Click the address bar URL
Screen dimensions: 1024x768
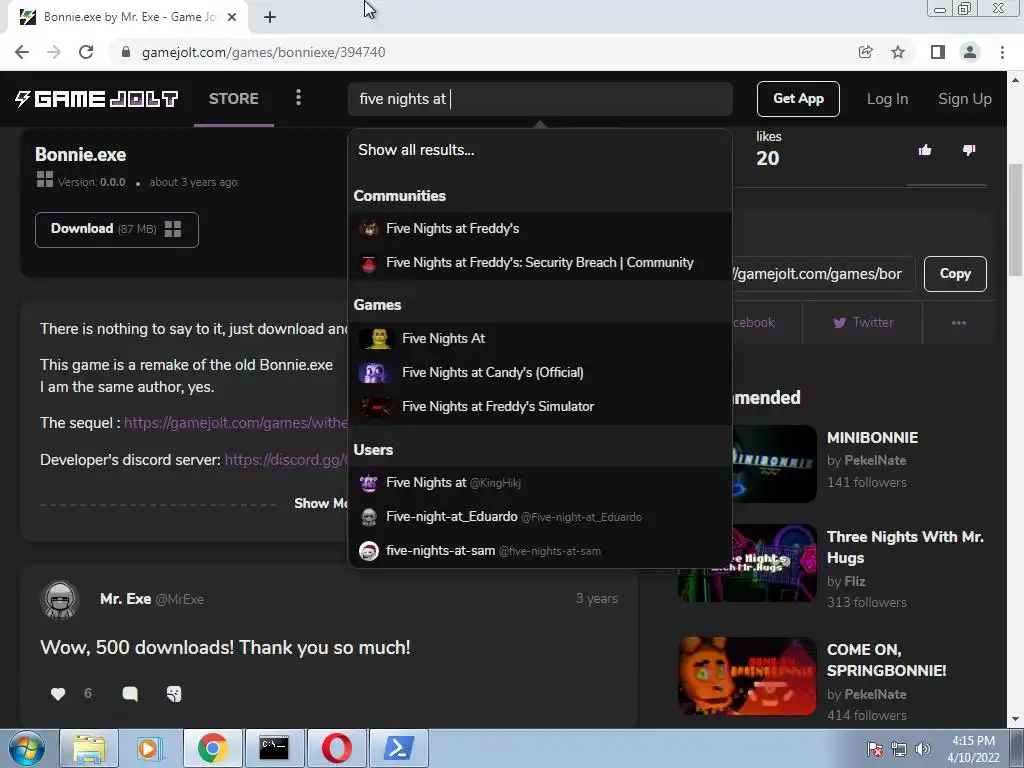click(263, 52)
